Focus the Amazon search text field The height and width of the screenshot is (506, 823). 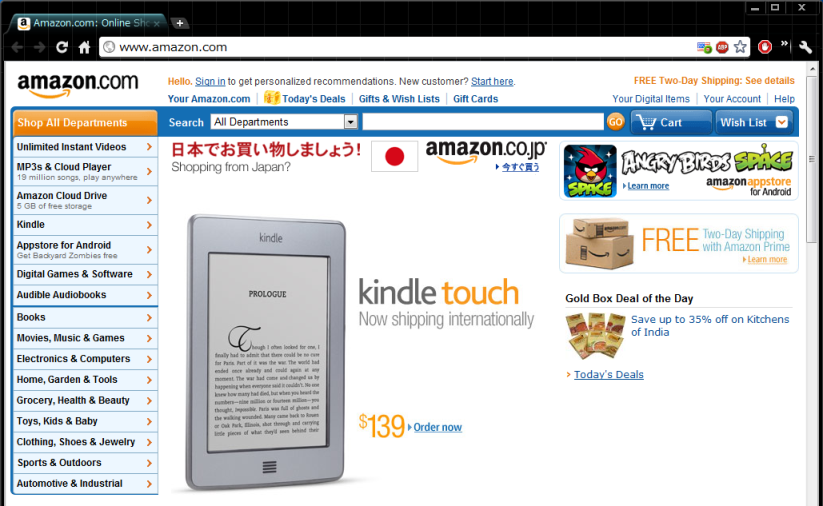(x=483, y=122)
